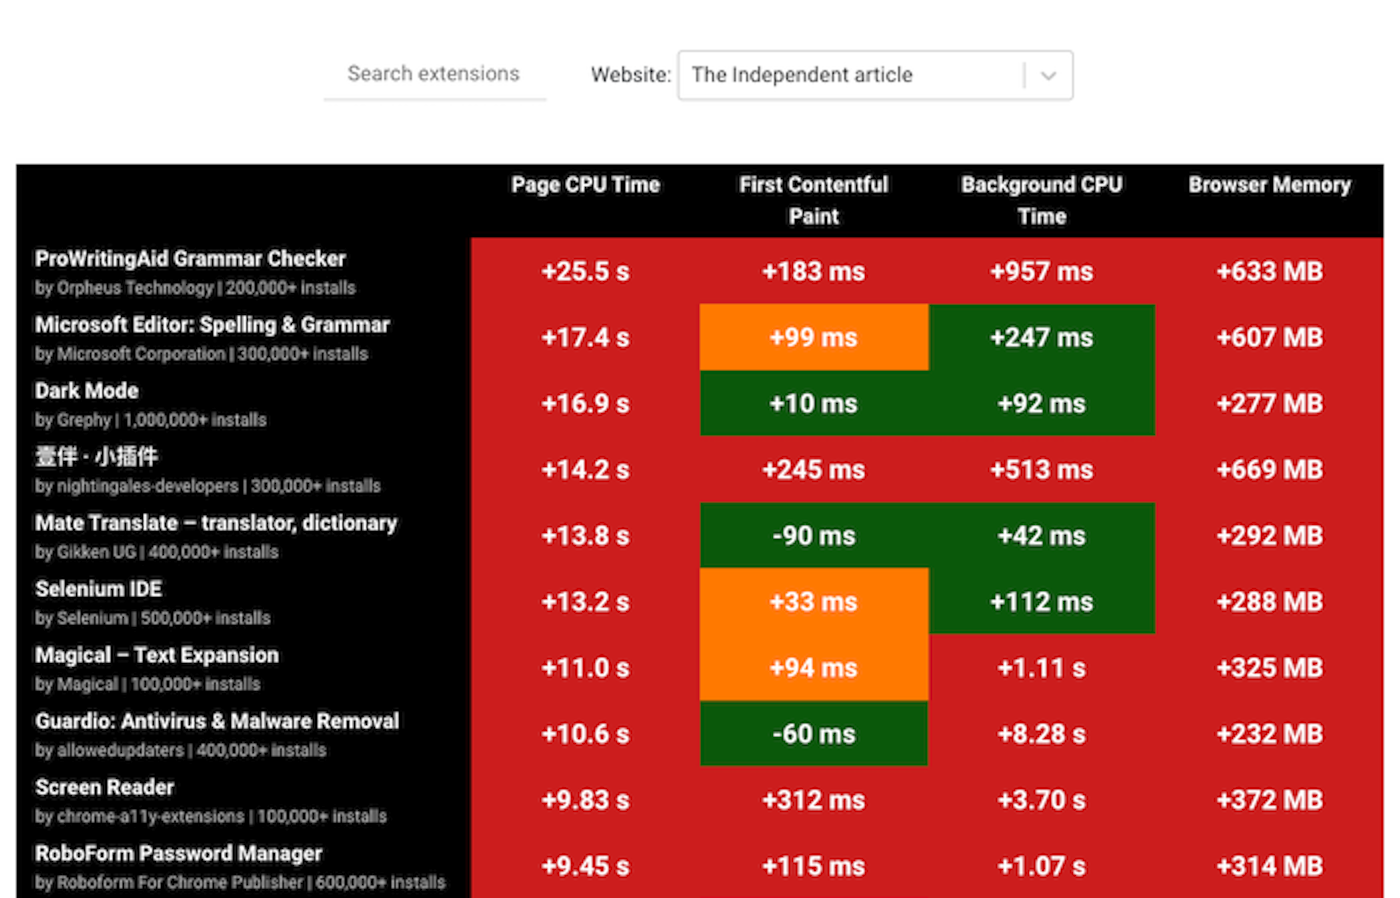The width and height of the screenshot is (1400, 898).
Task: Open the Website dropdown selector
Action: coord(875,75)
